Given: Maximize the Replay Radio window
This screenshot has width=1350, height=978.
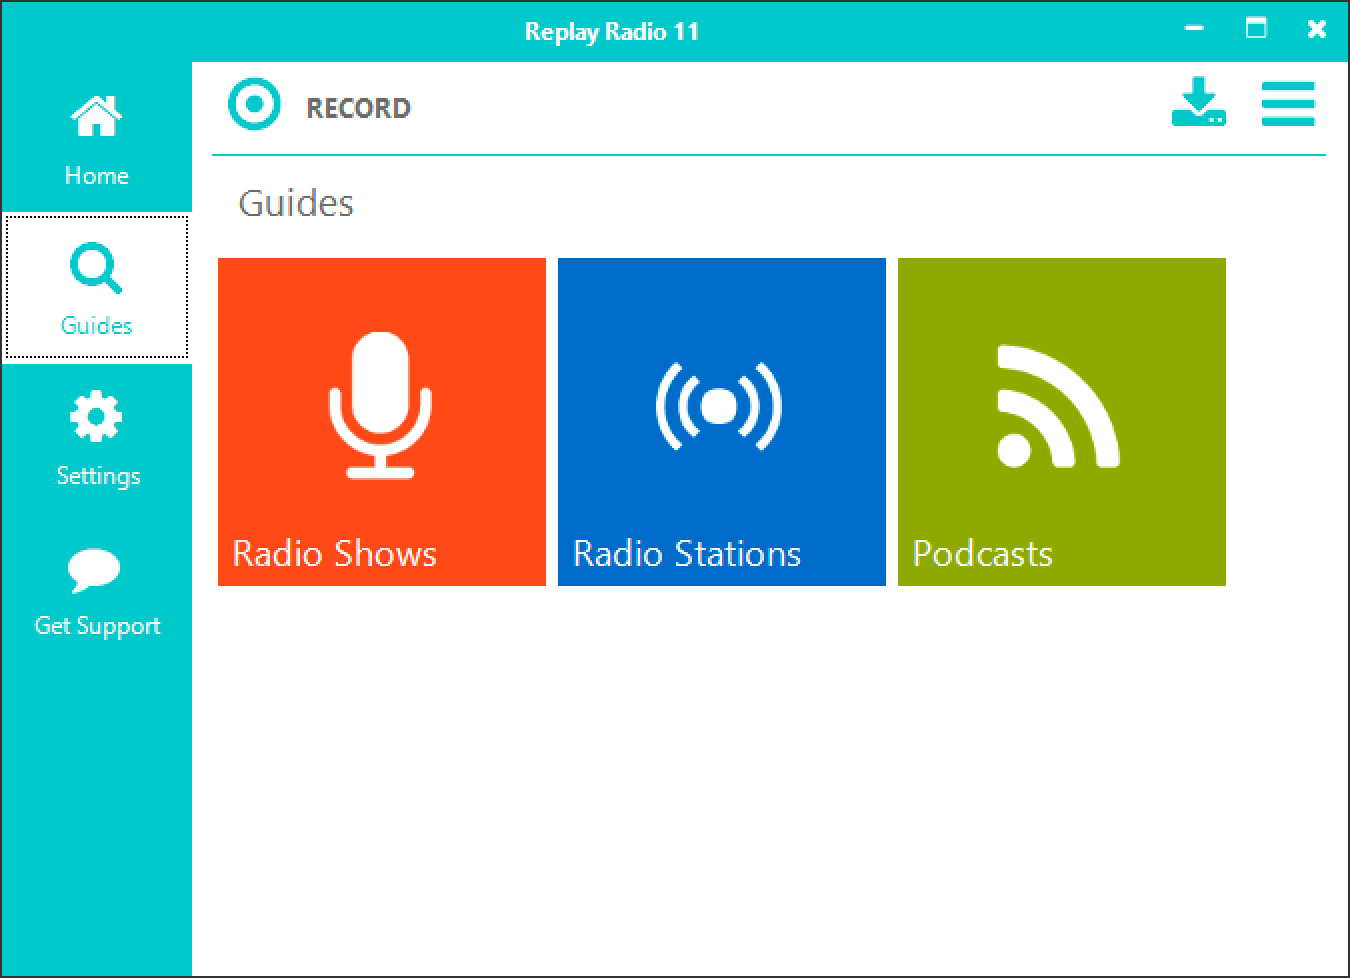Looking at the screenshot, I should point(1256,29).
